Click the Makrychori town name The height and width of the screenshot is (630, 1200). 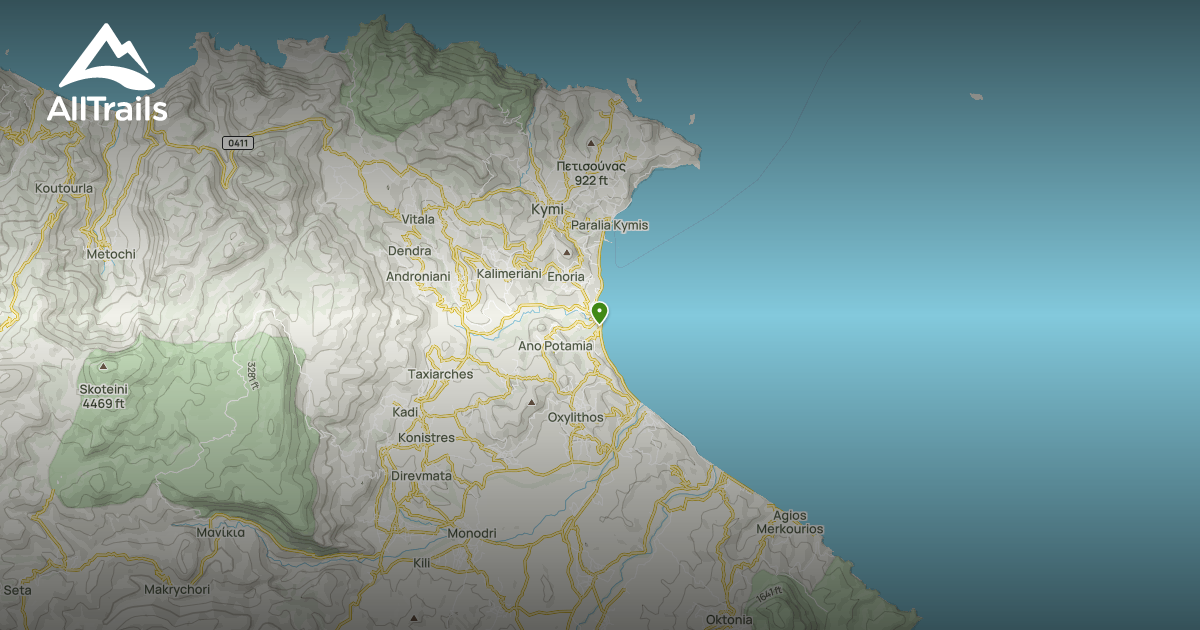(x=178, y=591)
